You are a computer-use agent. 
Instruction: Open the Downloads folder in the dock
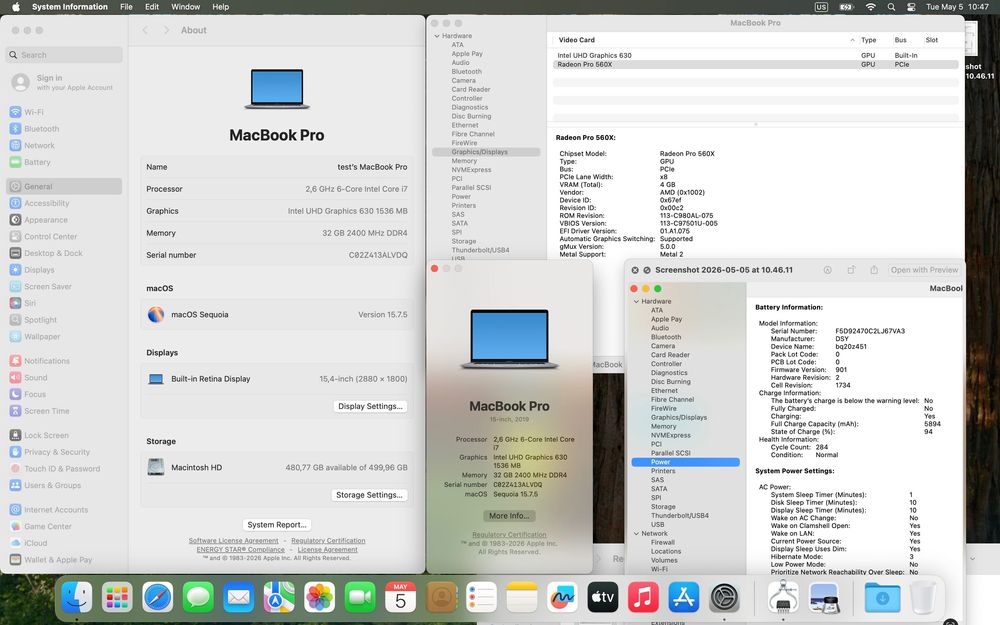[x=883, y=598]
